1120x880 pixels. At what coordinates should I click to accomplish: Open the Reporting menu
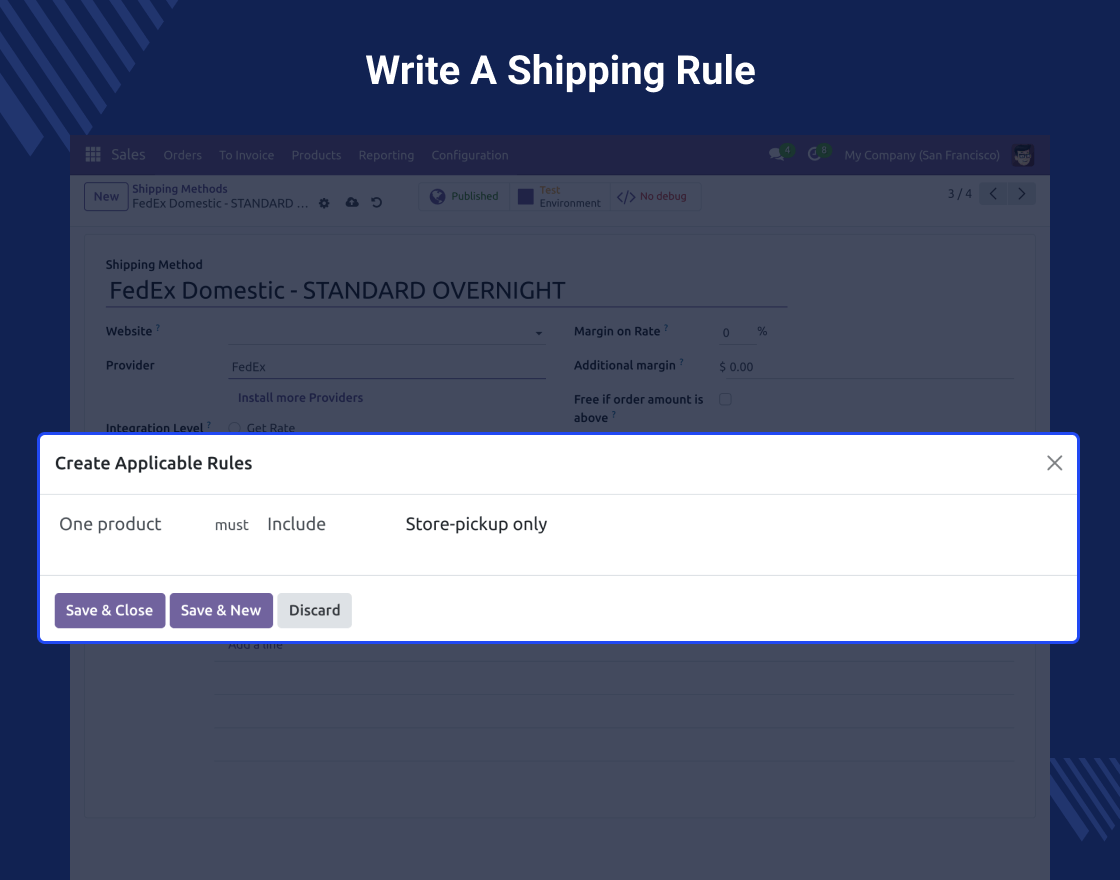386,155
